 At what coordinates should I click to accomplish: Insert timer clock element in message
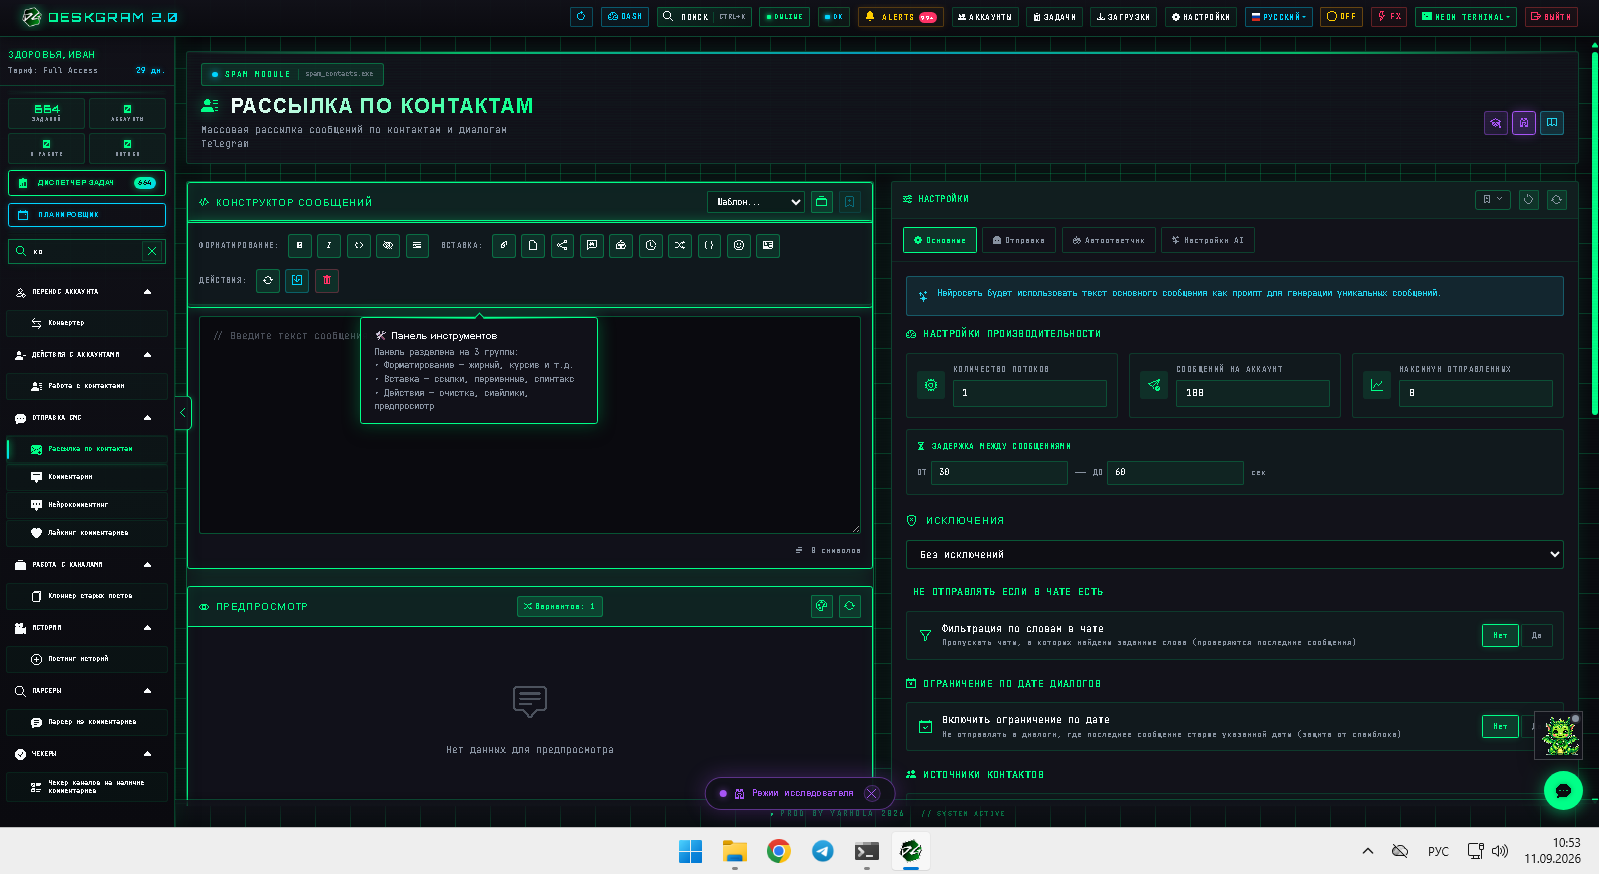651,245
